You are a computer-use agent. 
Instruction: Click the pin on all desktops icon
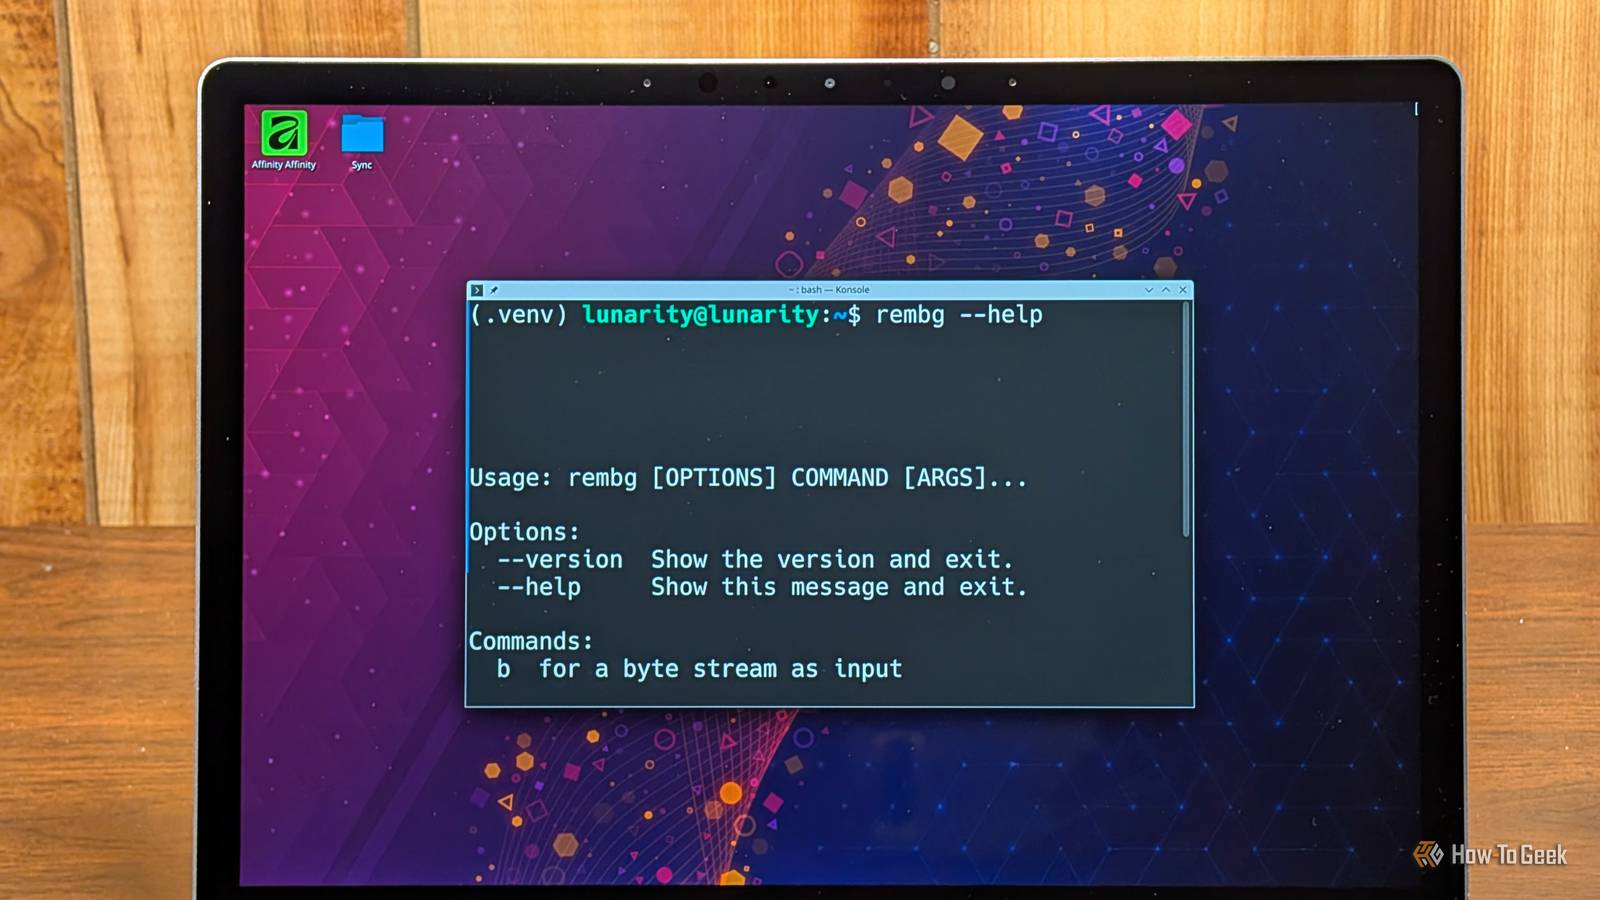(494, 290)
